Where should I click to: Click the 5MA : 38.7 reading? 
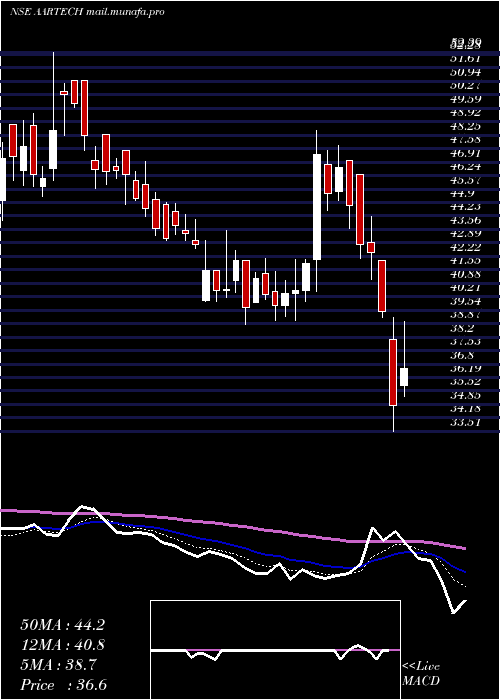coord(58,665)
